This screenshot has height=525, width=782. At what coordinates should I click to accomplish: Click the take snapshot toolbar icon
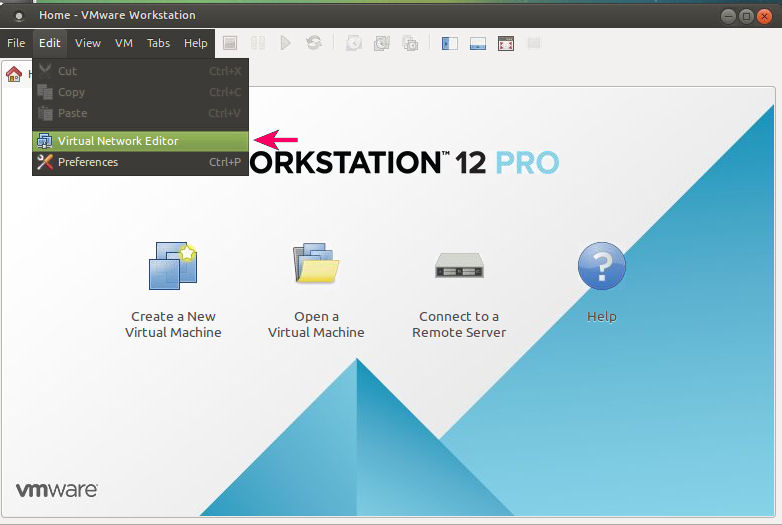click(354, 43)
